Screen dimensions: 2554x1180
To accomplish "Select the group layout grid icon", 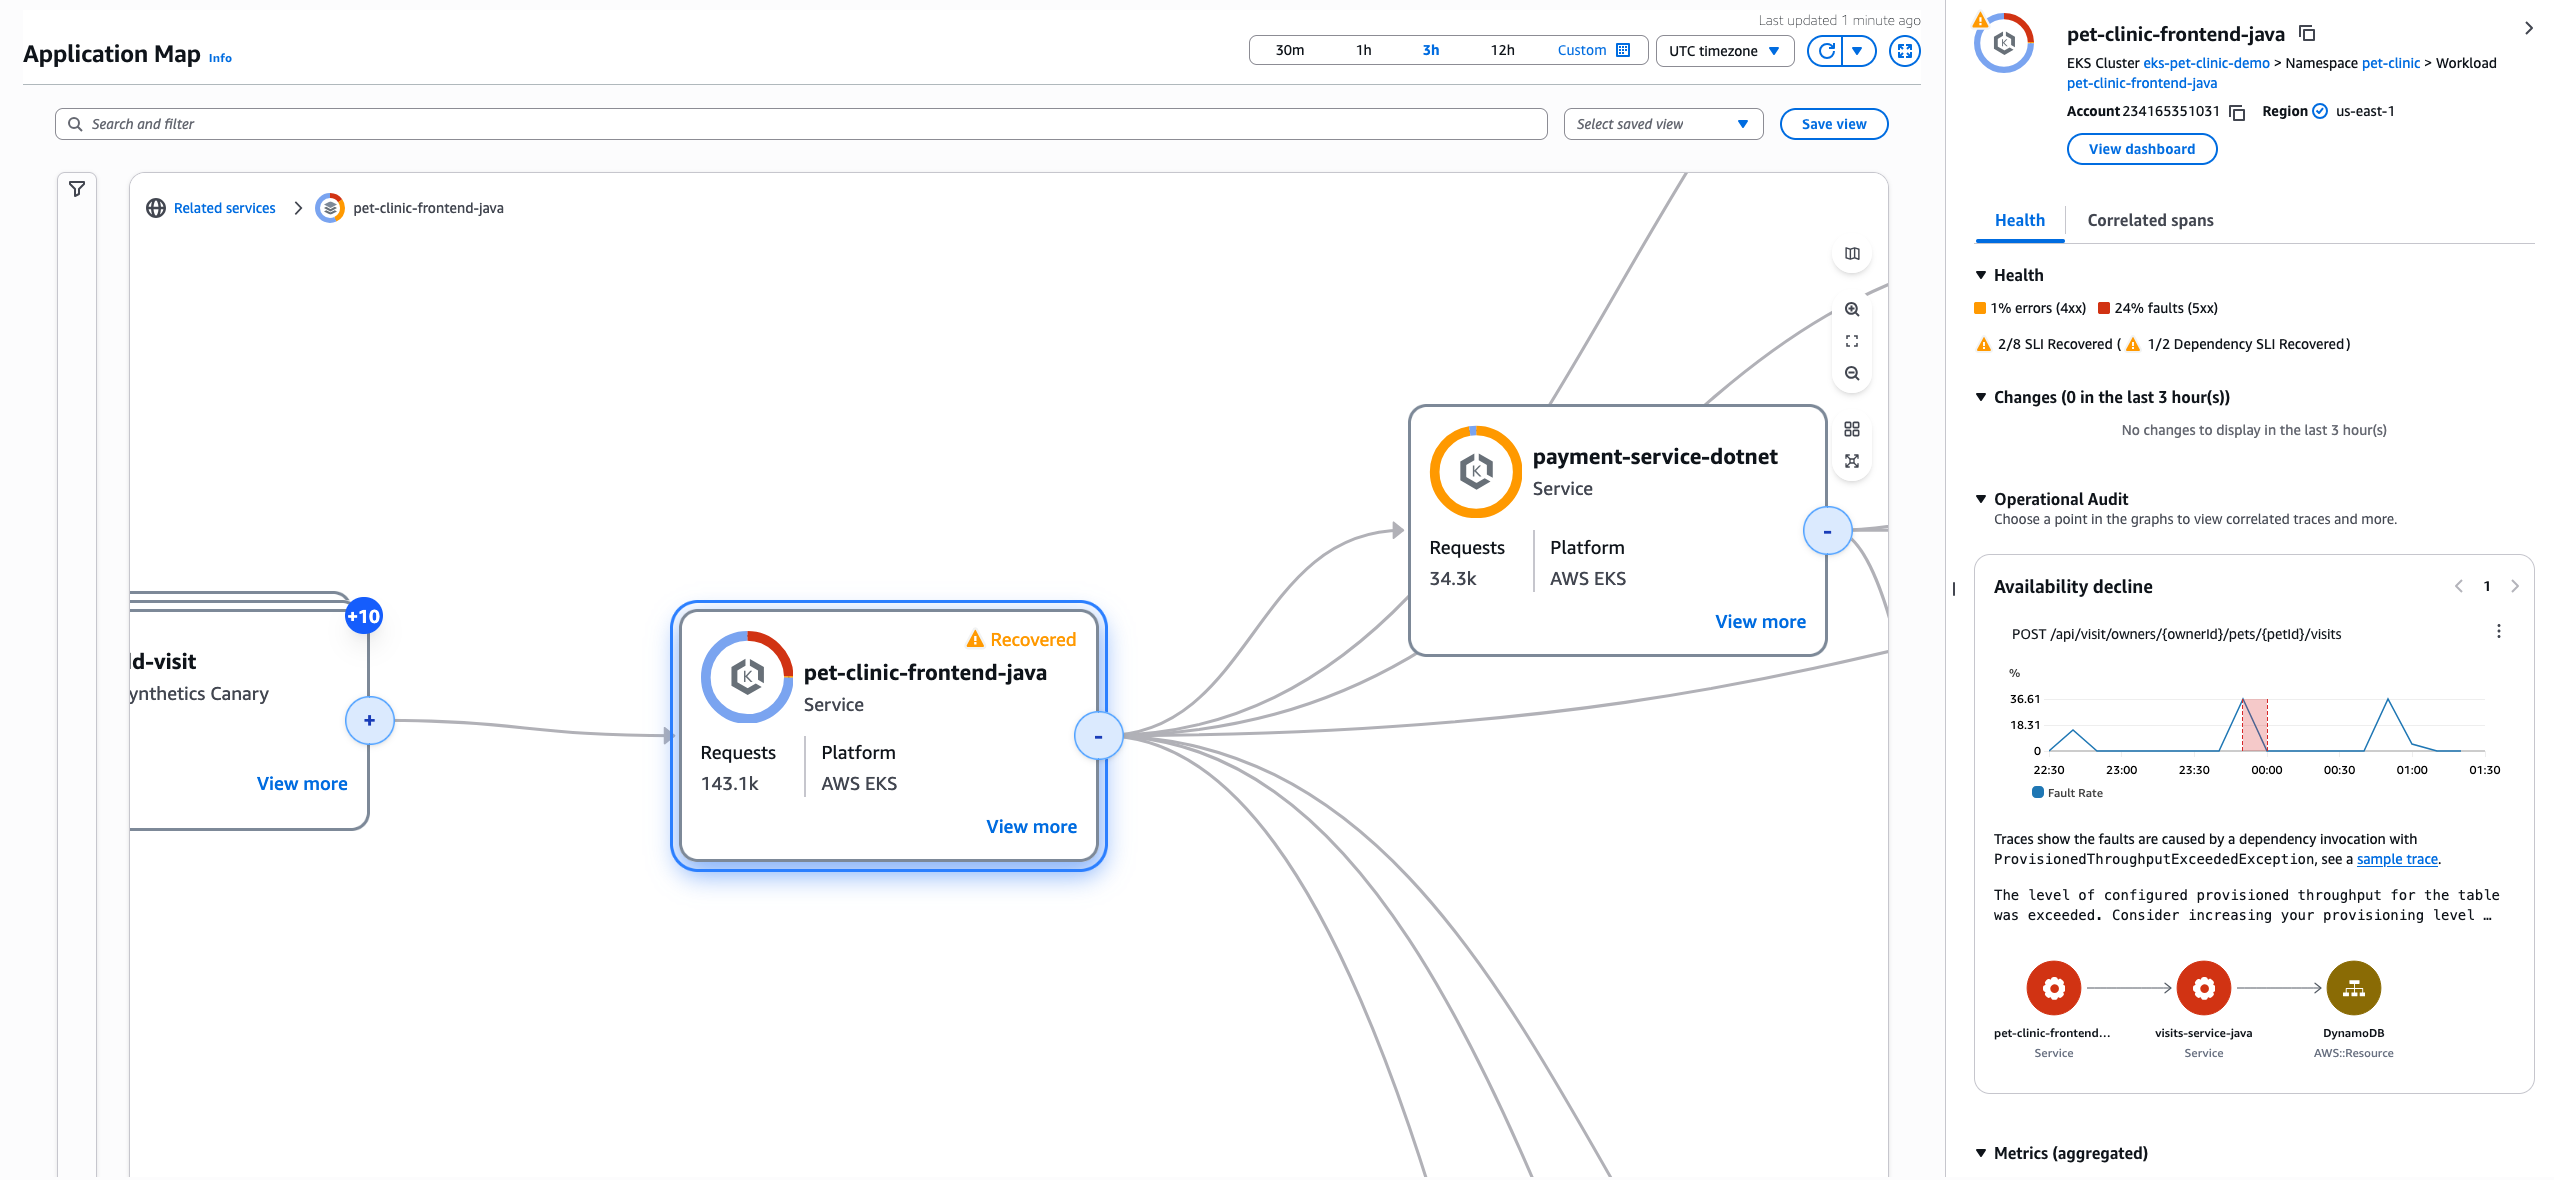I will 1853,429.
